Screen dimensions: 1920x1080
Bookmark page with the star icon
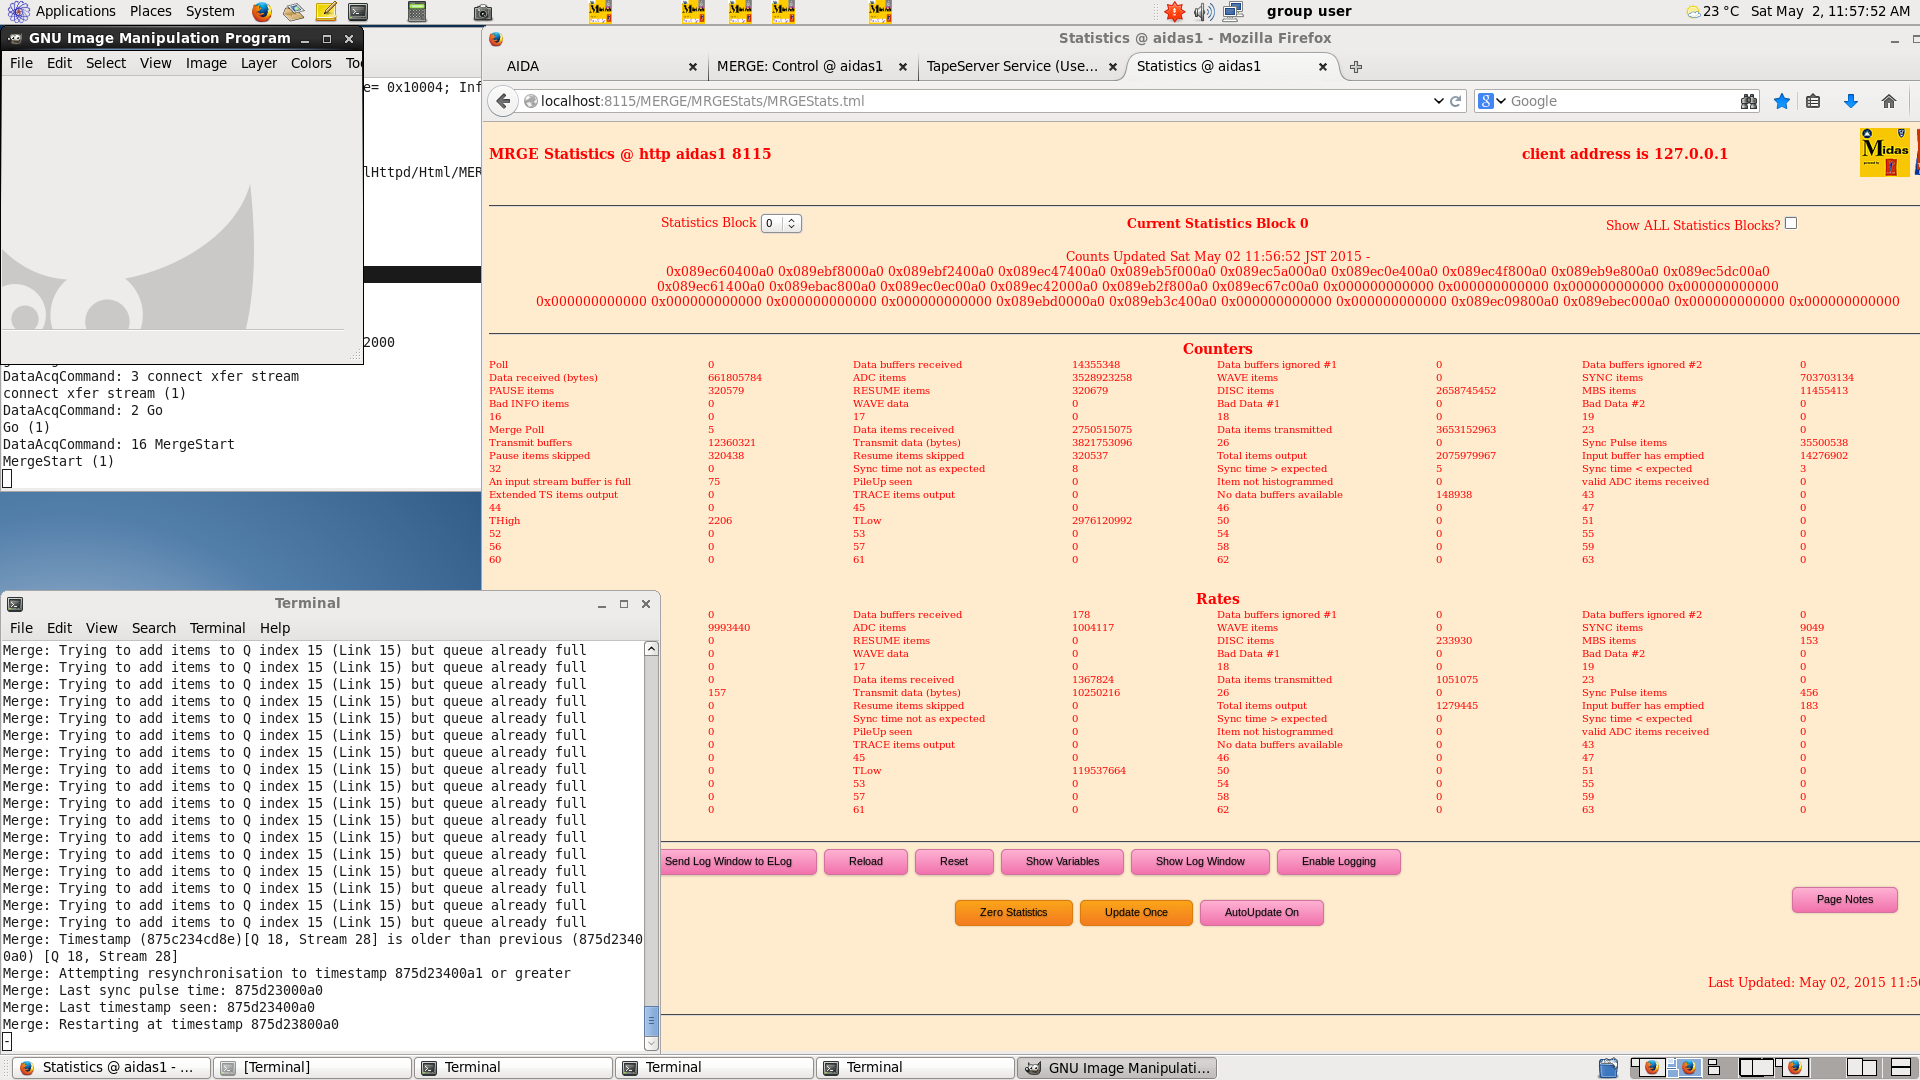pos(1781,101)
